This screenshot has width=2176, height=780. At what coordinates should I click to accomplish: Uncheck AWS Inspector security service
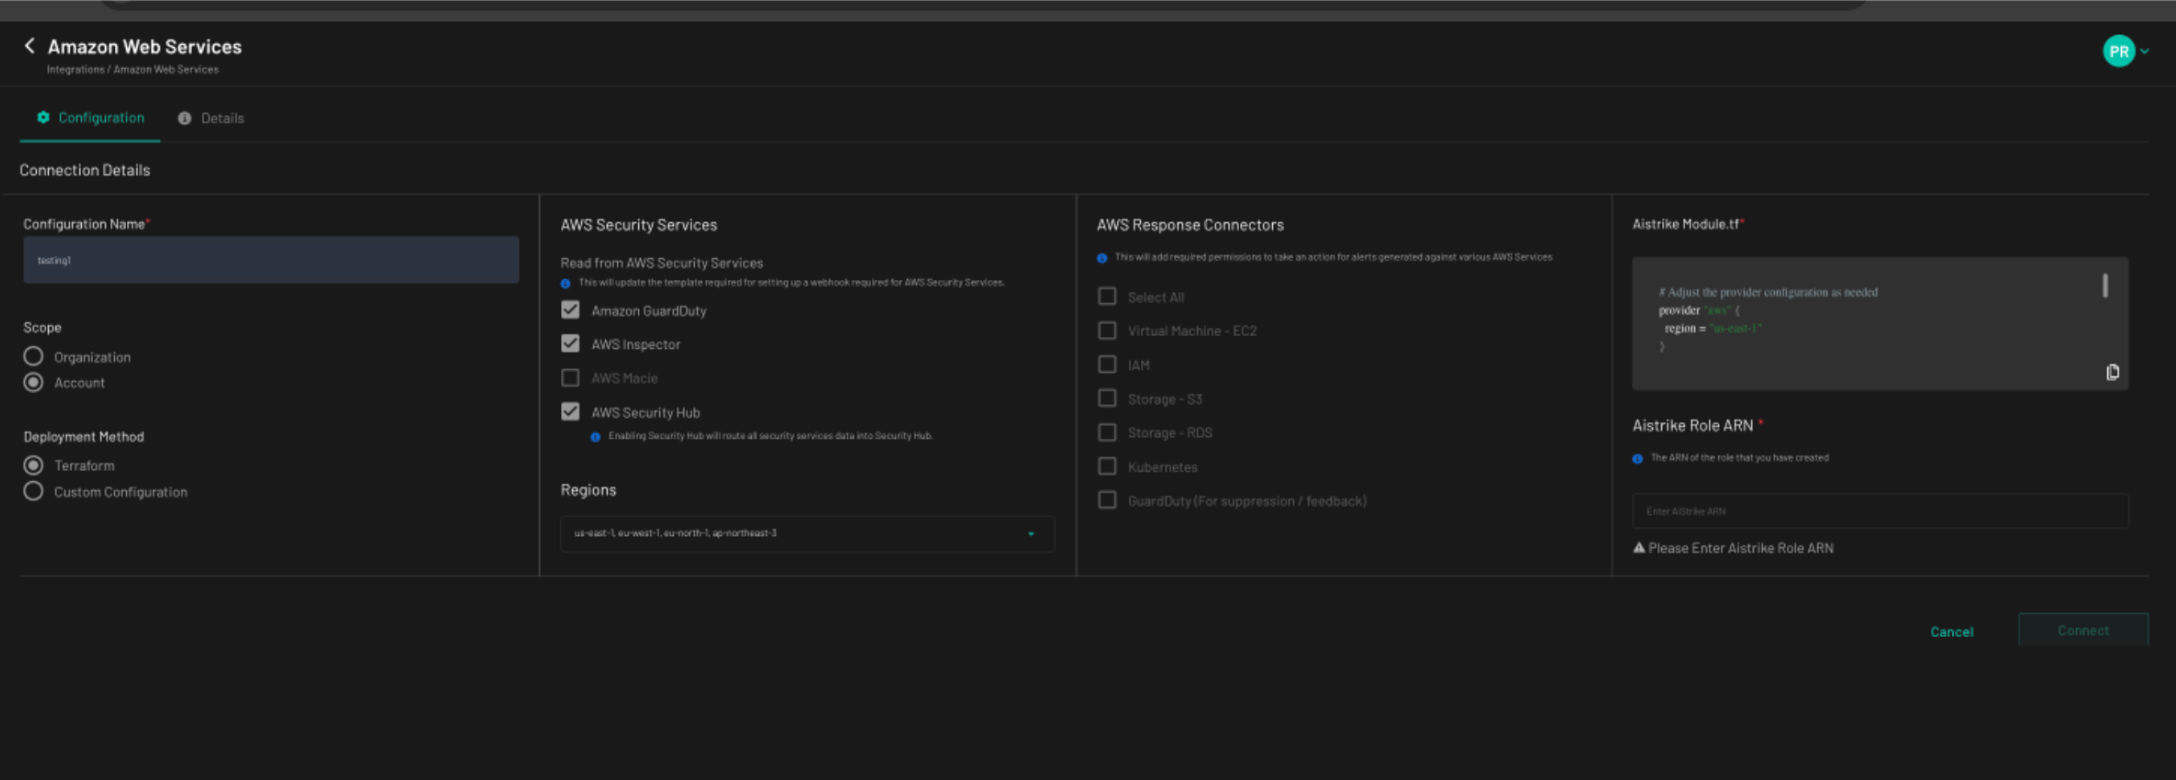point(570,344)
